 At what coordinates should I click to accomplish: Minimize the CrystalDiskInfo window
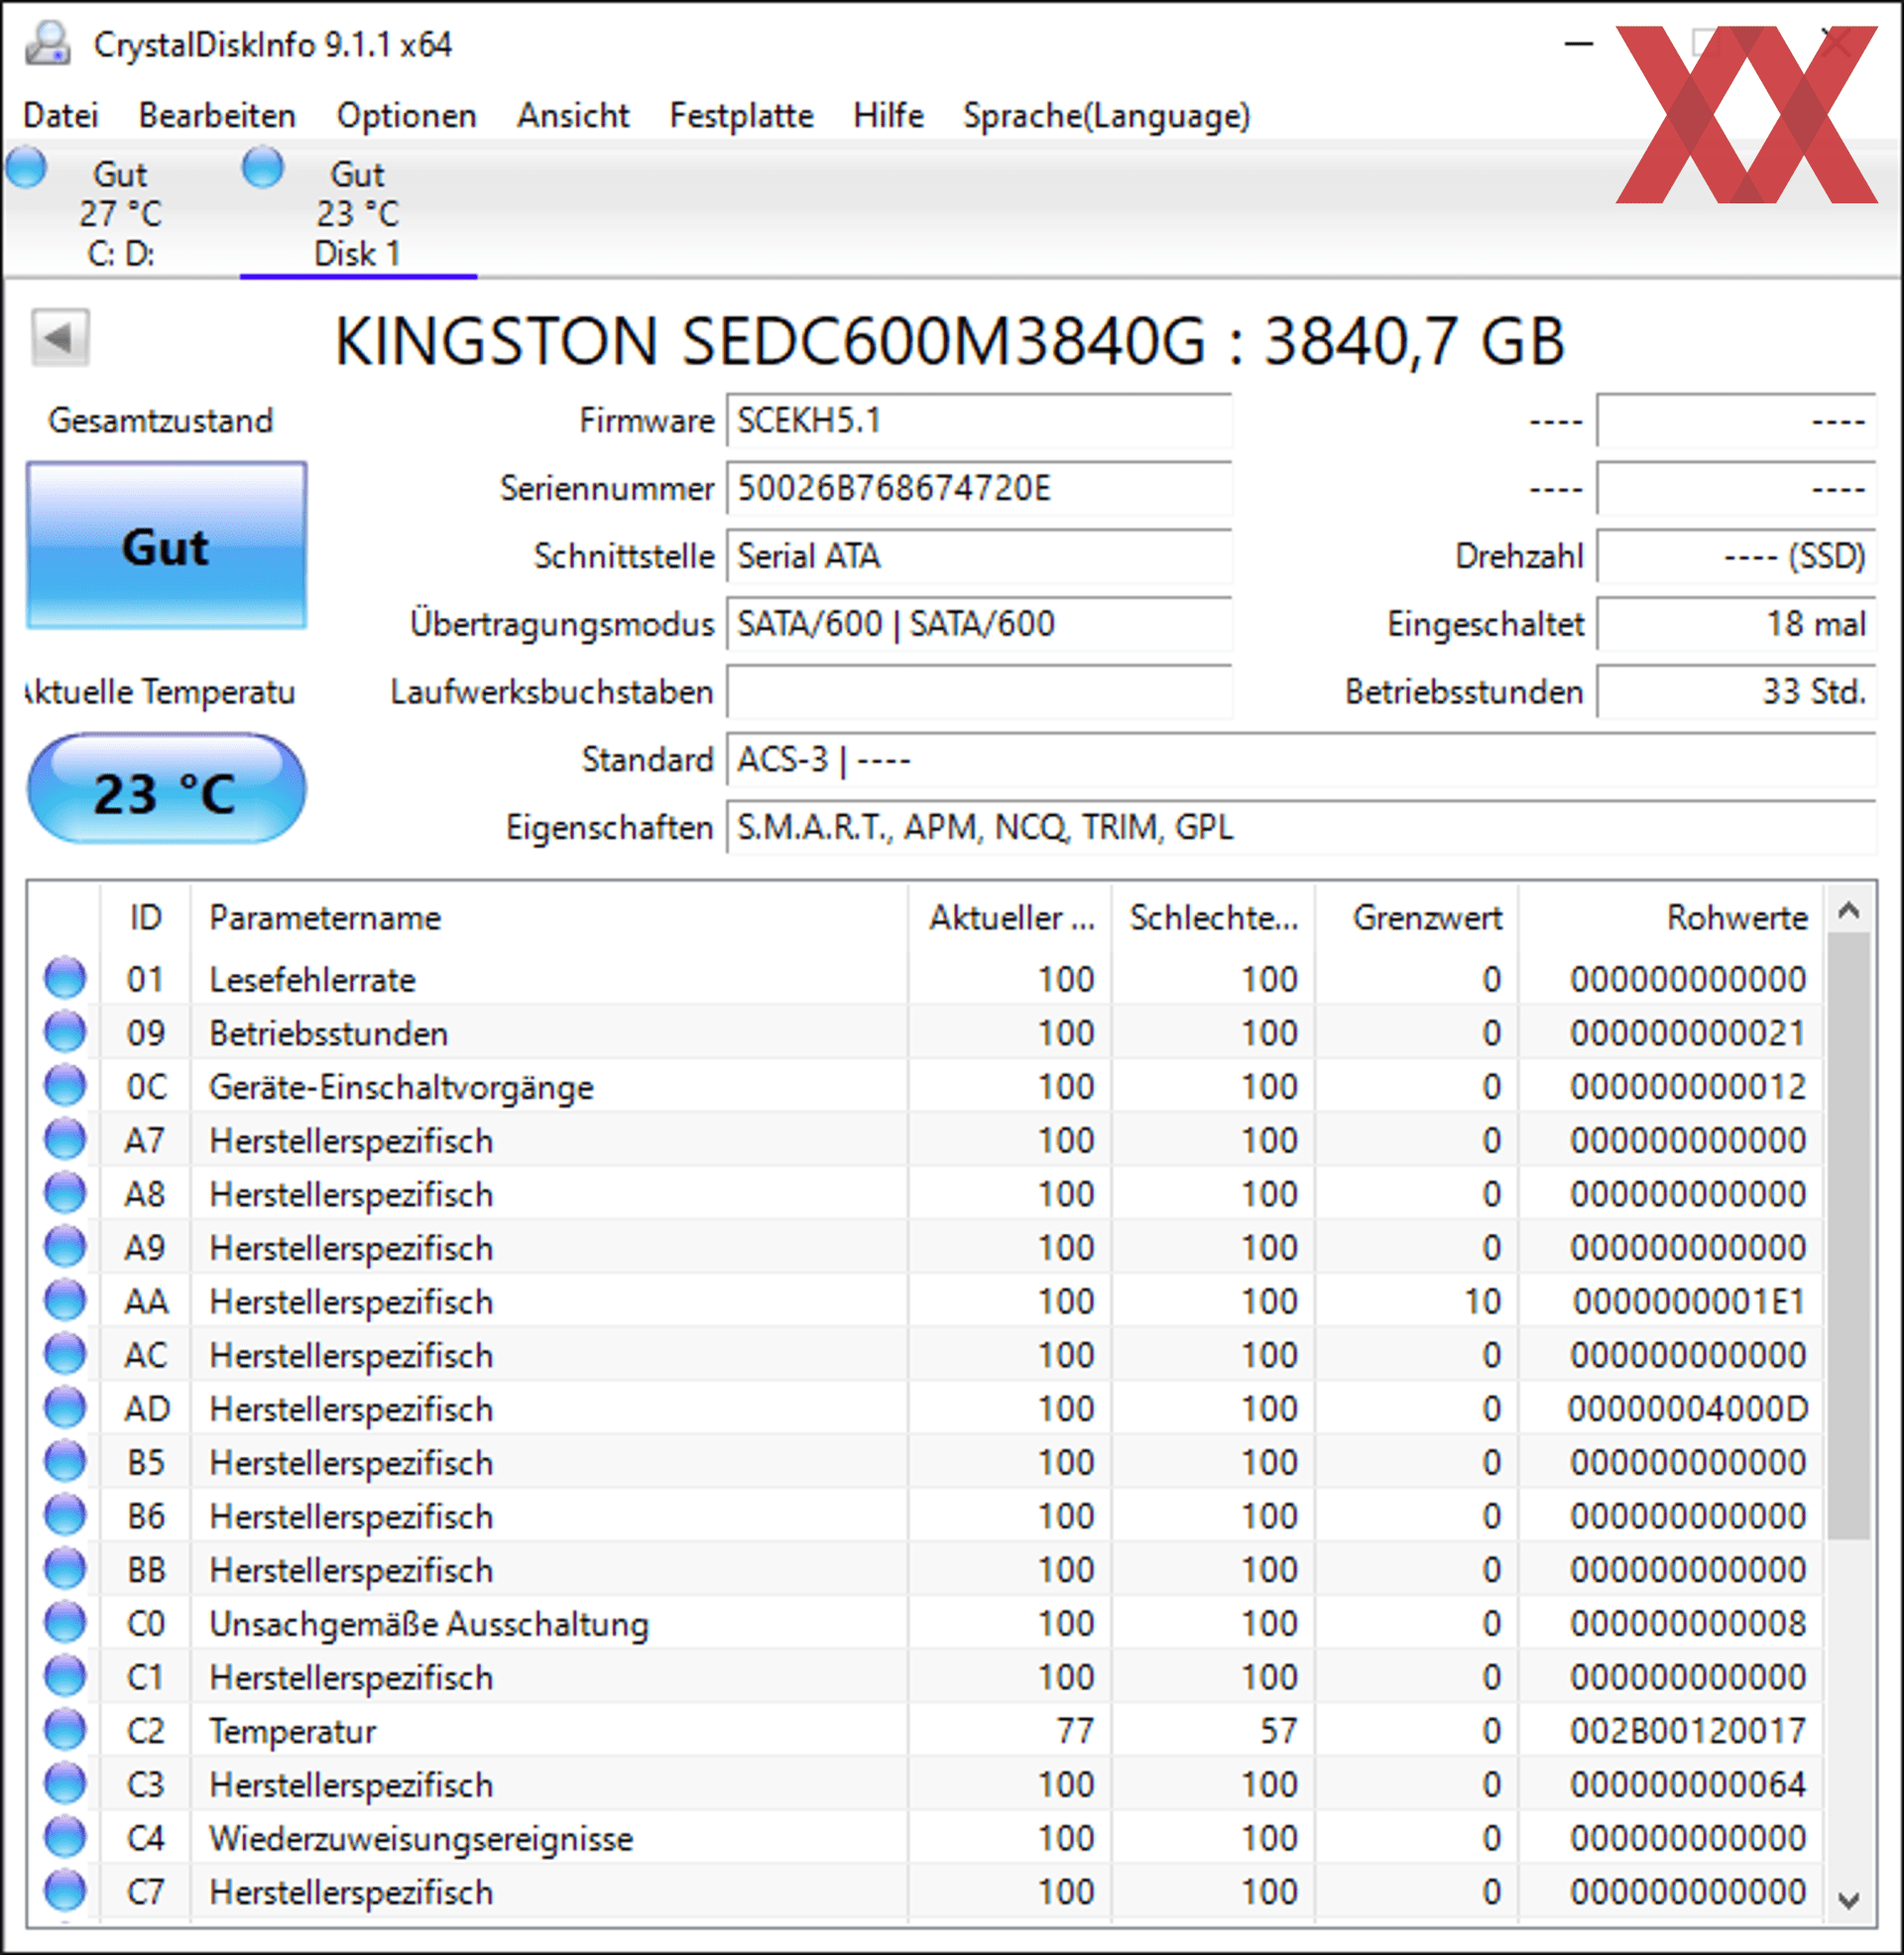pyautogui.click(x=1579, y=44)
